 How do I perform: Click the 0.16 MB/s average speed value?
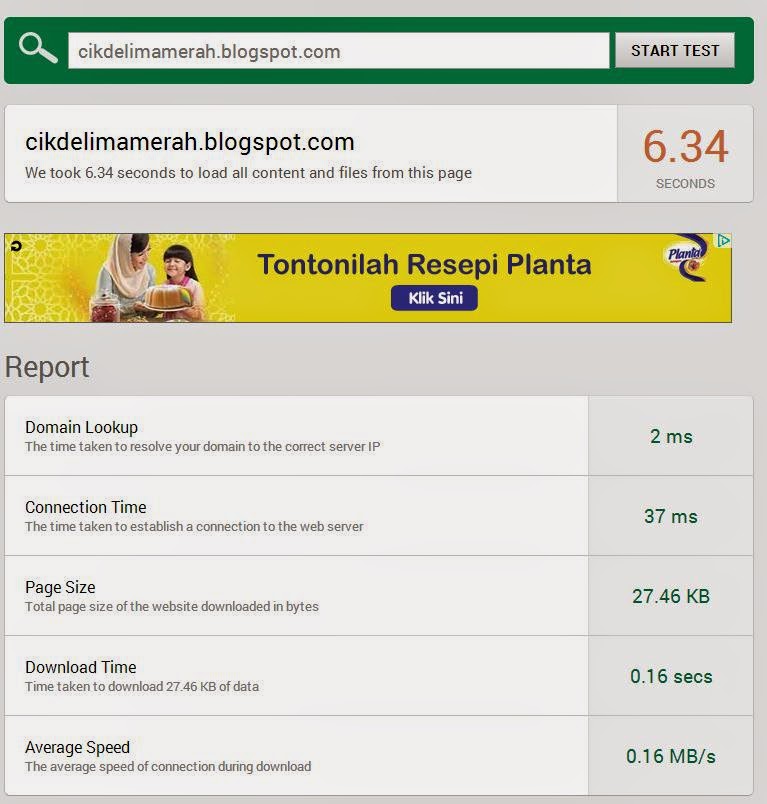point(671,756)
